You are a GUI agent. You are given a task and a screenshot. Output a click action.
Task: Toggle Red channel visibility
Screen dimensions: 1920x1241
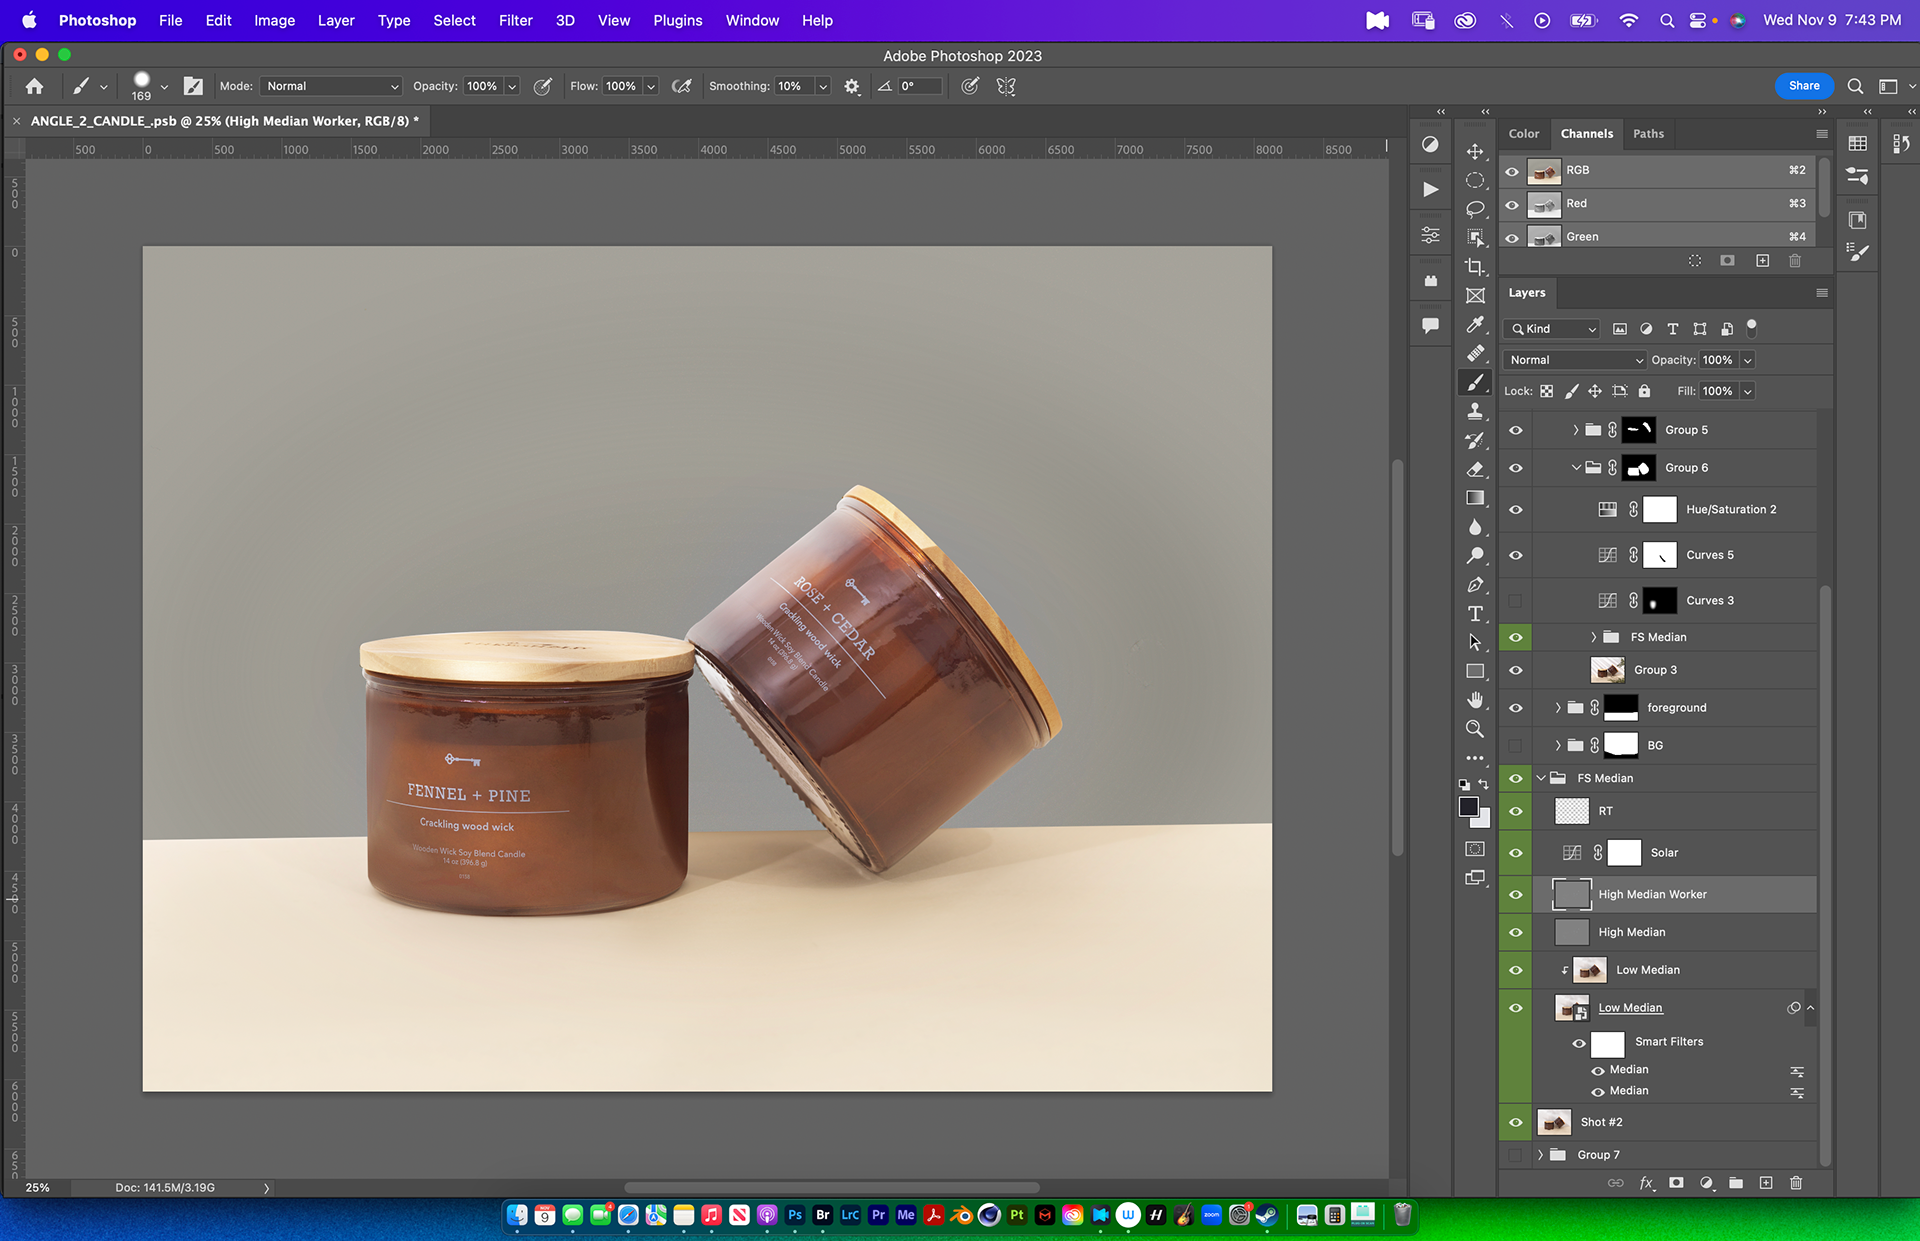tap(1512, 204)
